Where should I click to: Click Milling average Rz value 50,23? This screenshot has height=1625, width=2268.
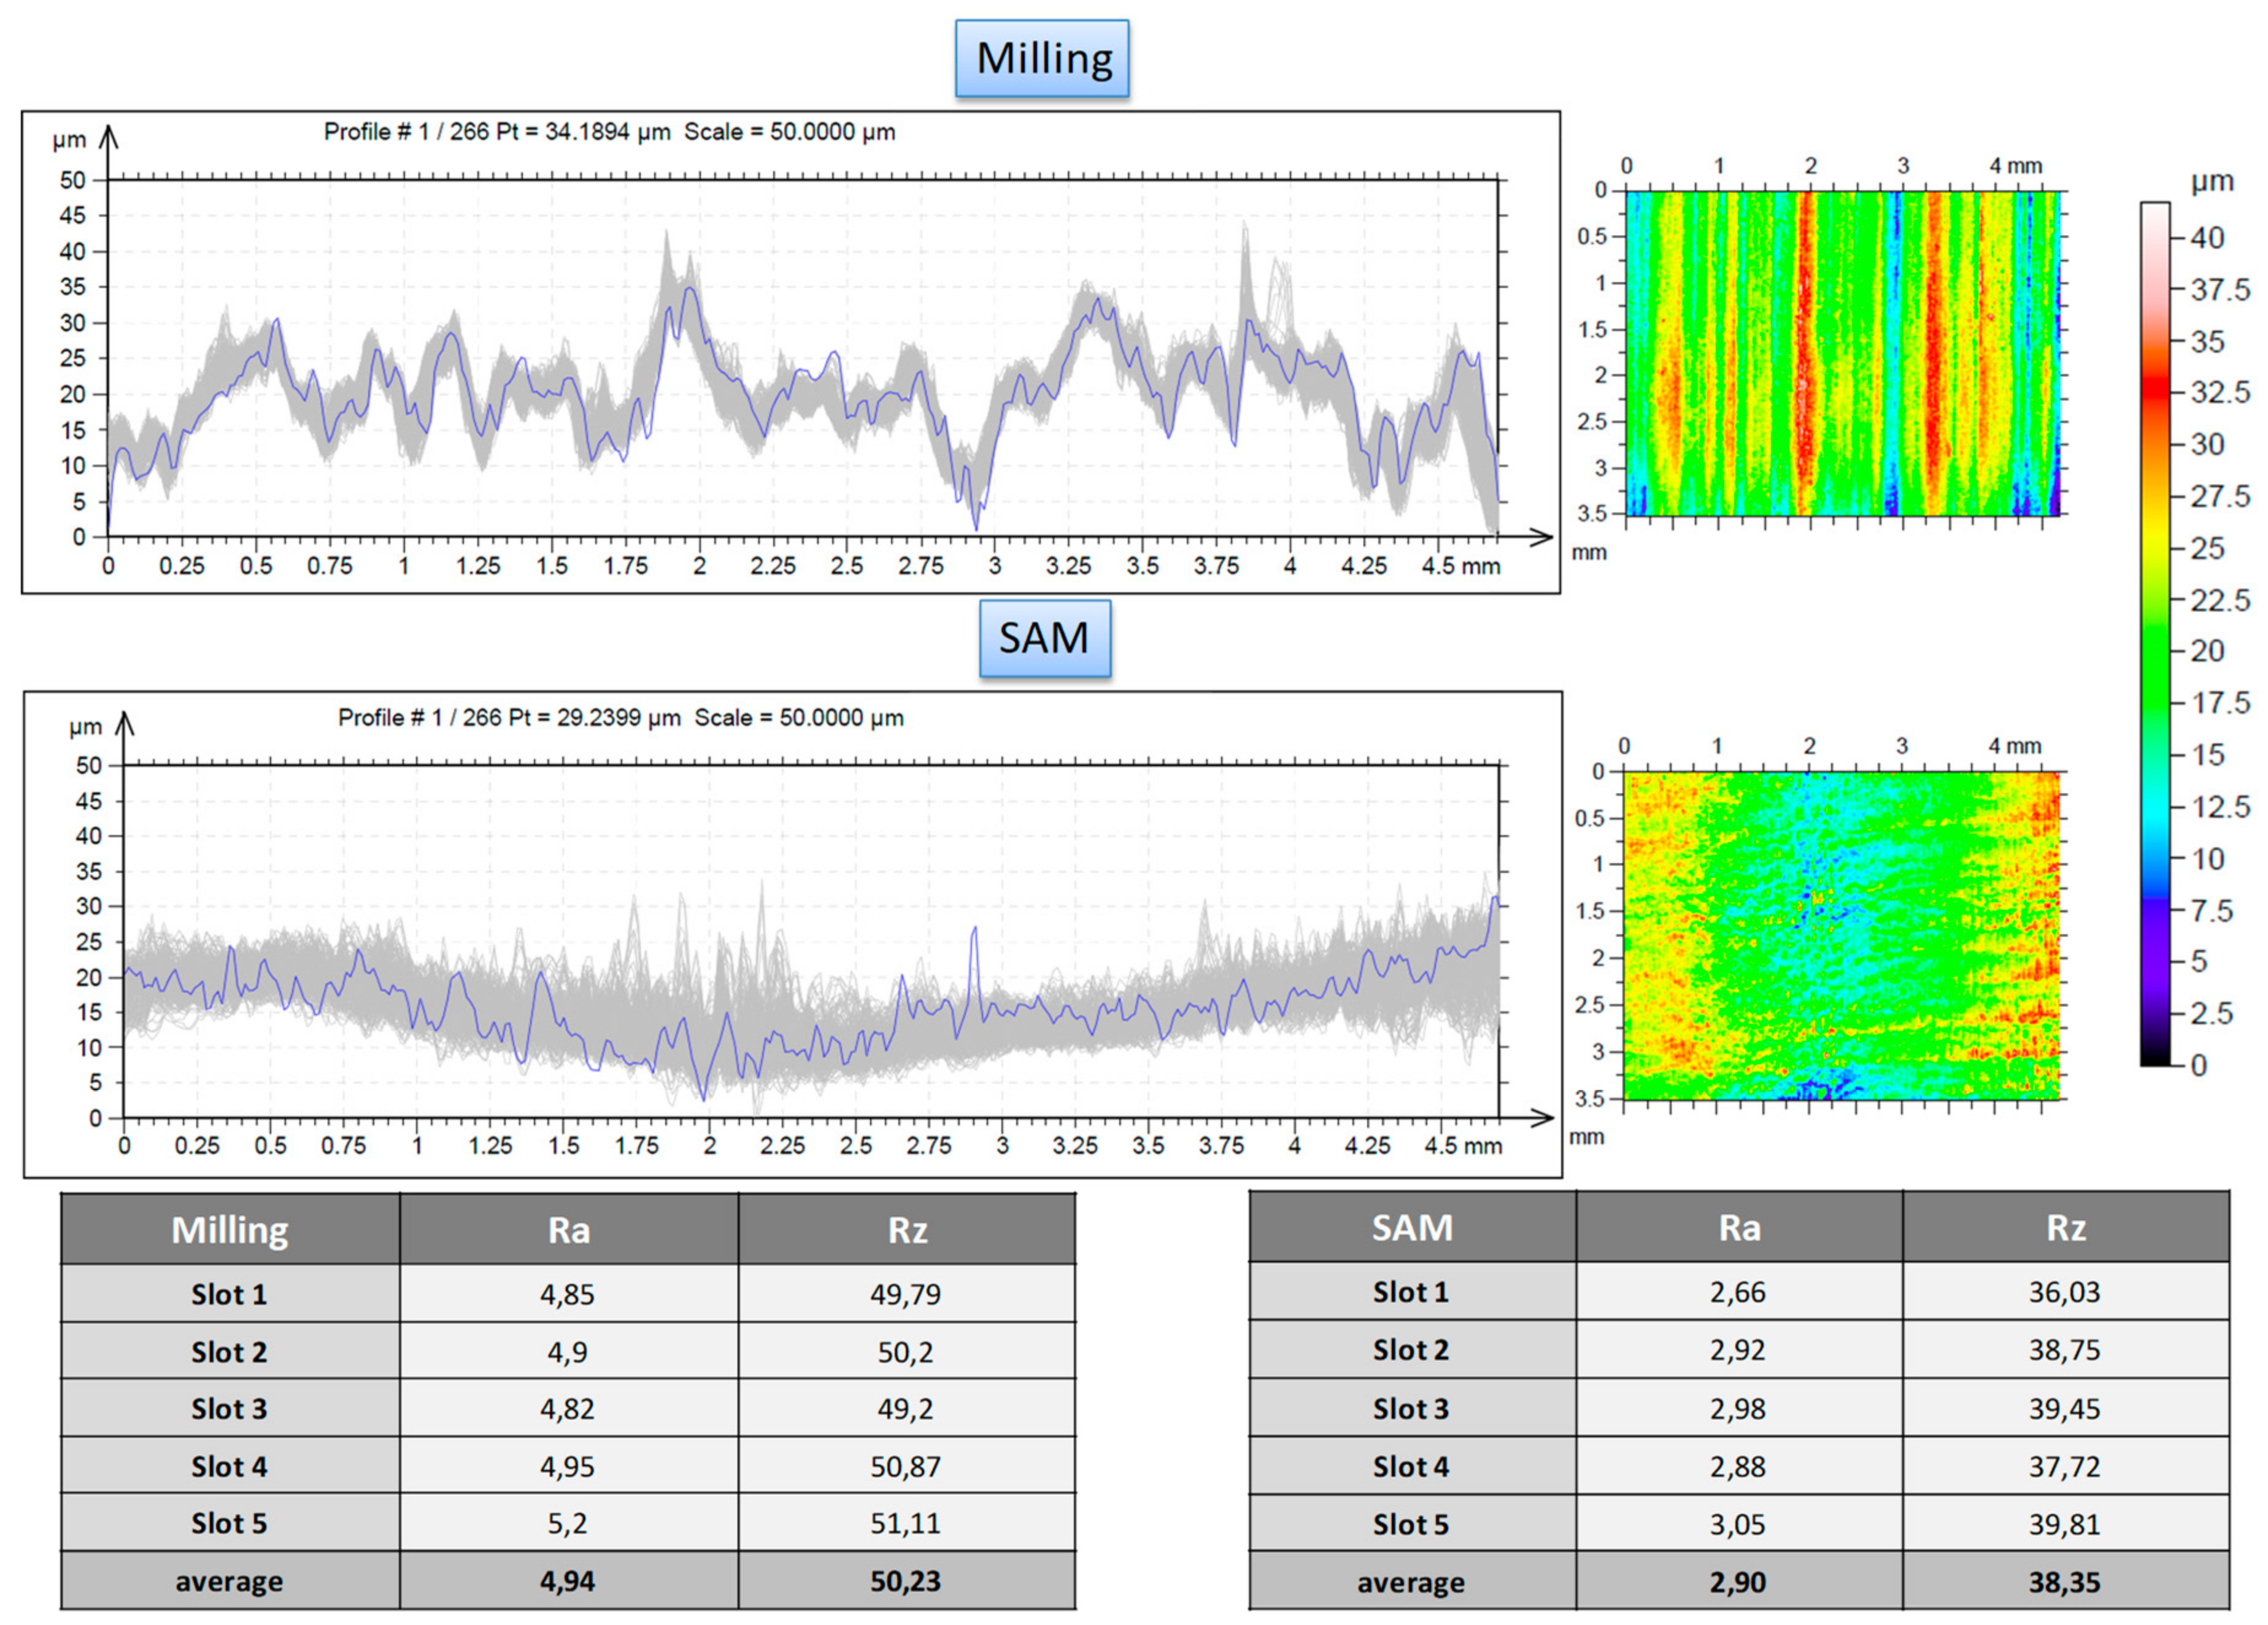point(905,1581)
